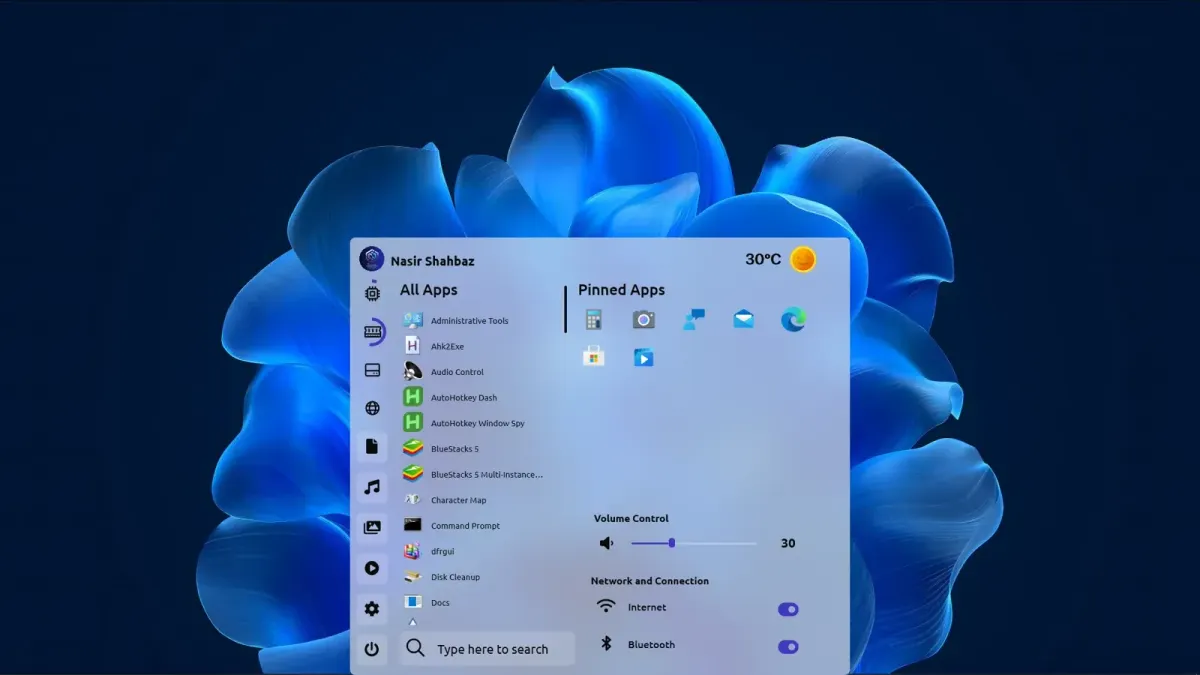Click the volume value 30

click(788, 543)
